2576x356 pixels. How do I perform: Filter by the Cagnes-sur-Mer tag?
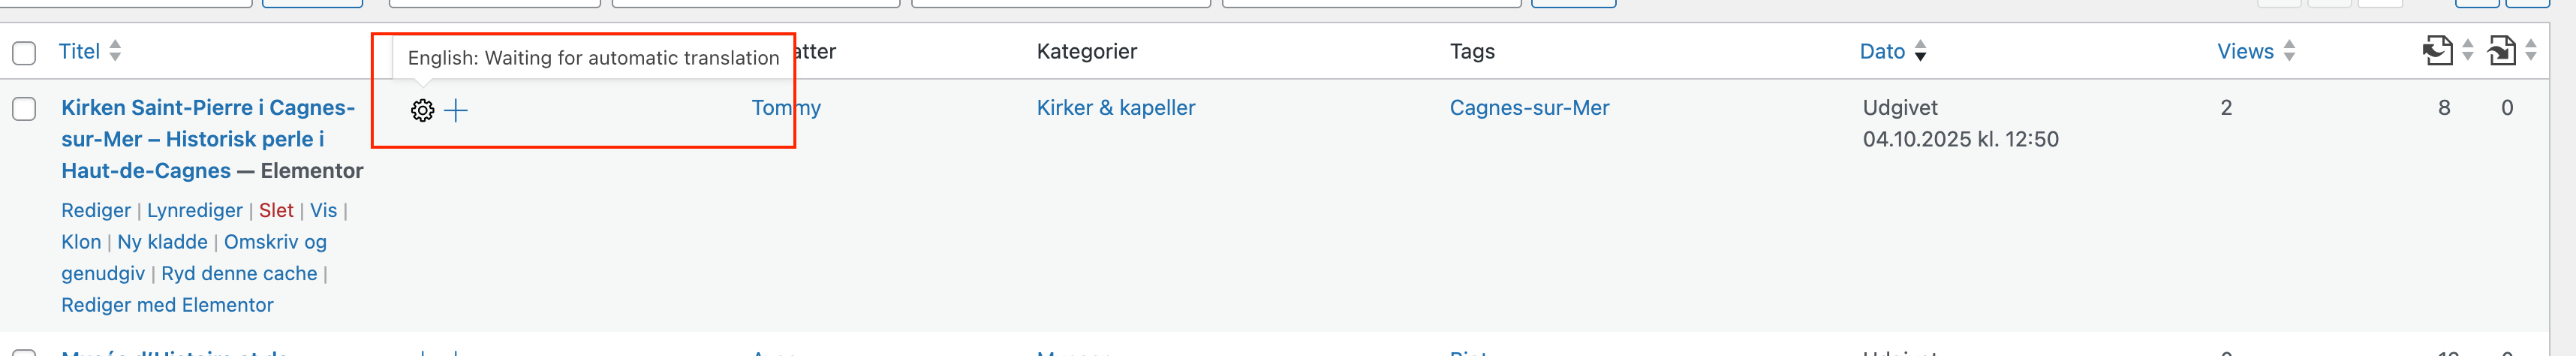pos(1529,108)
